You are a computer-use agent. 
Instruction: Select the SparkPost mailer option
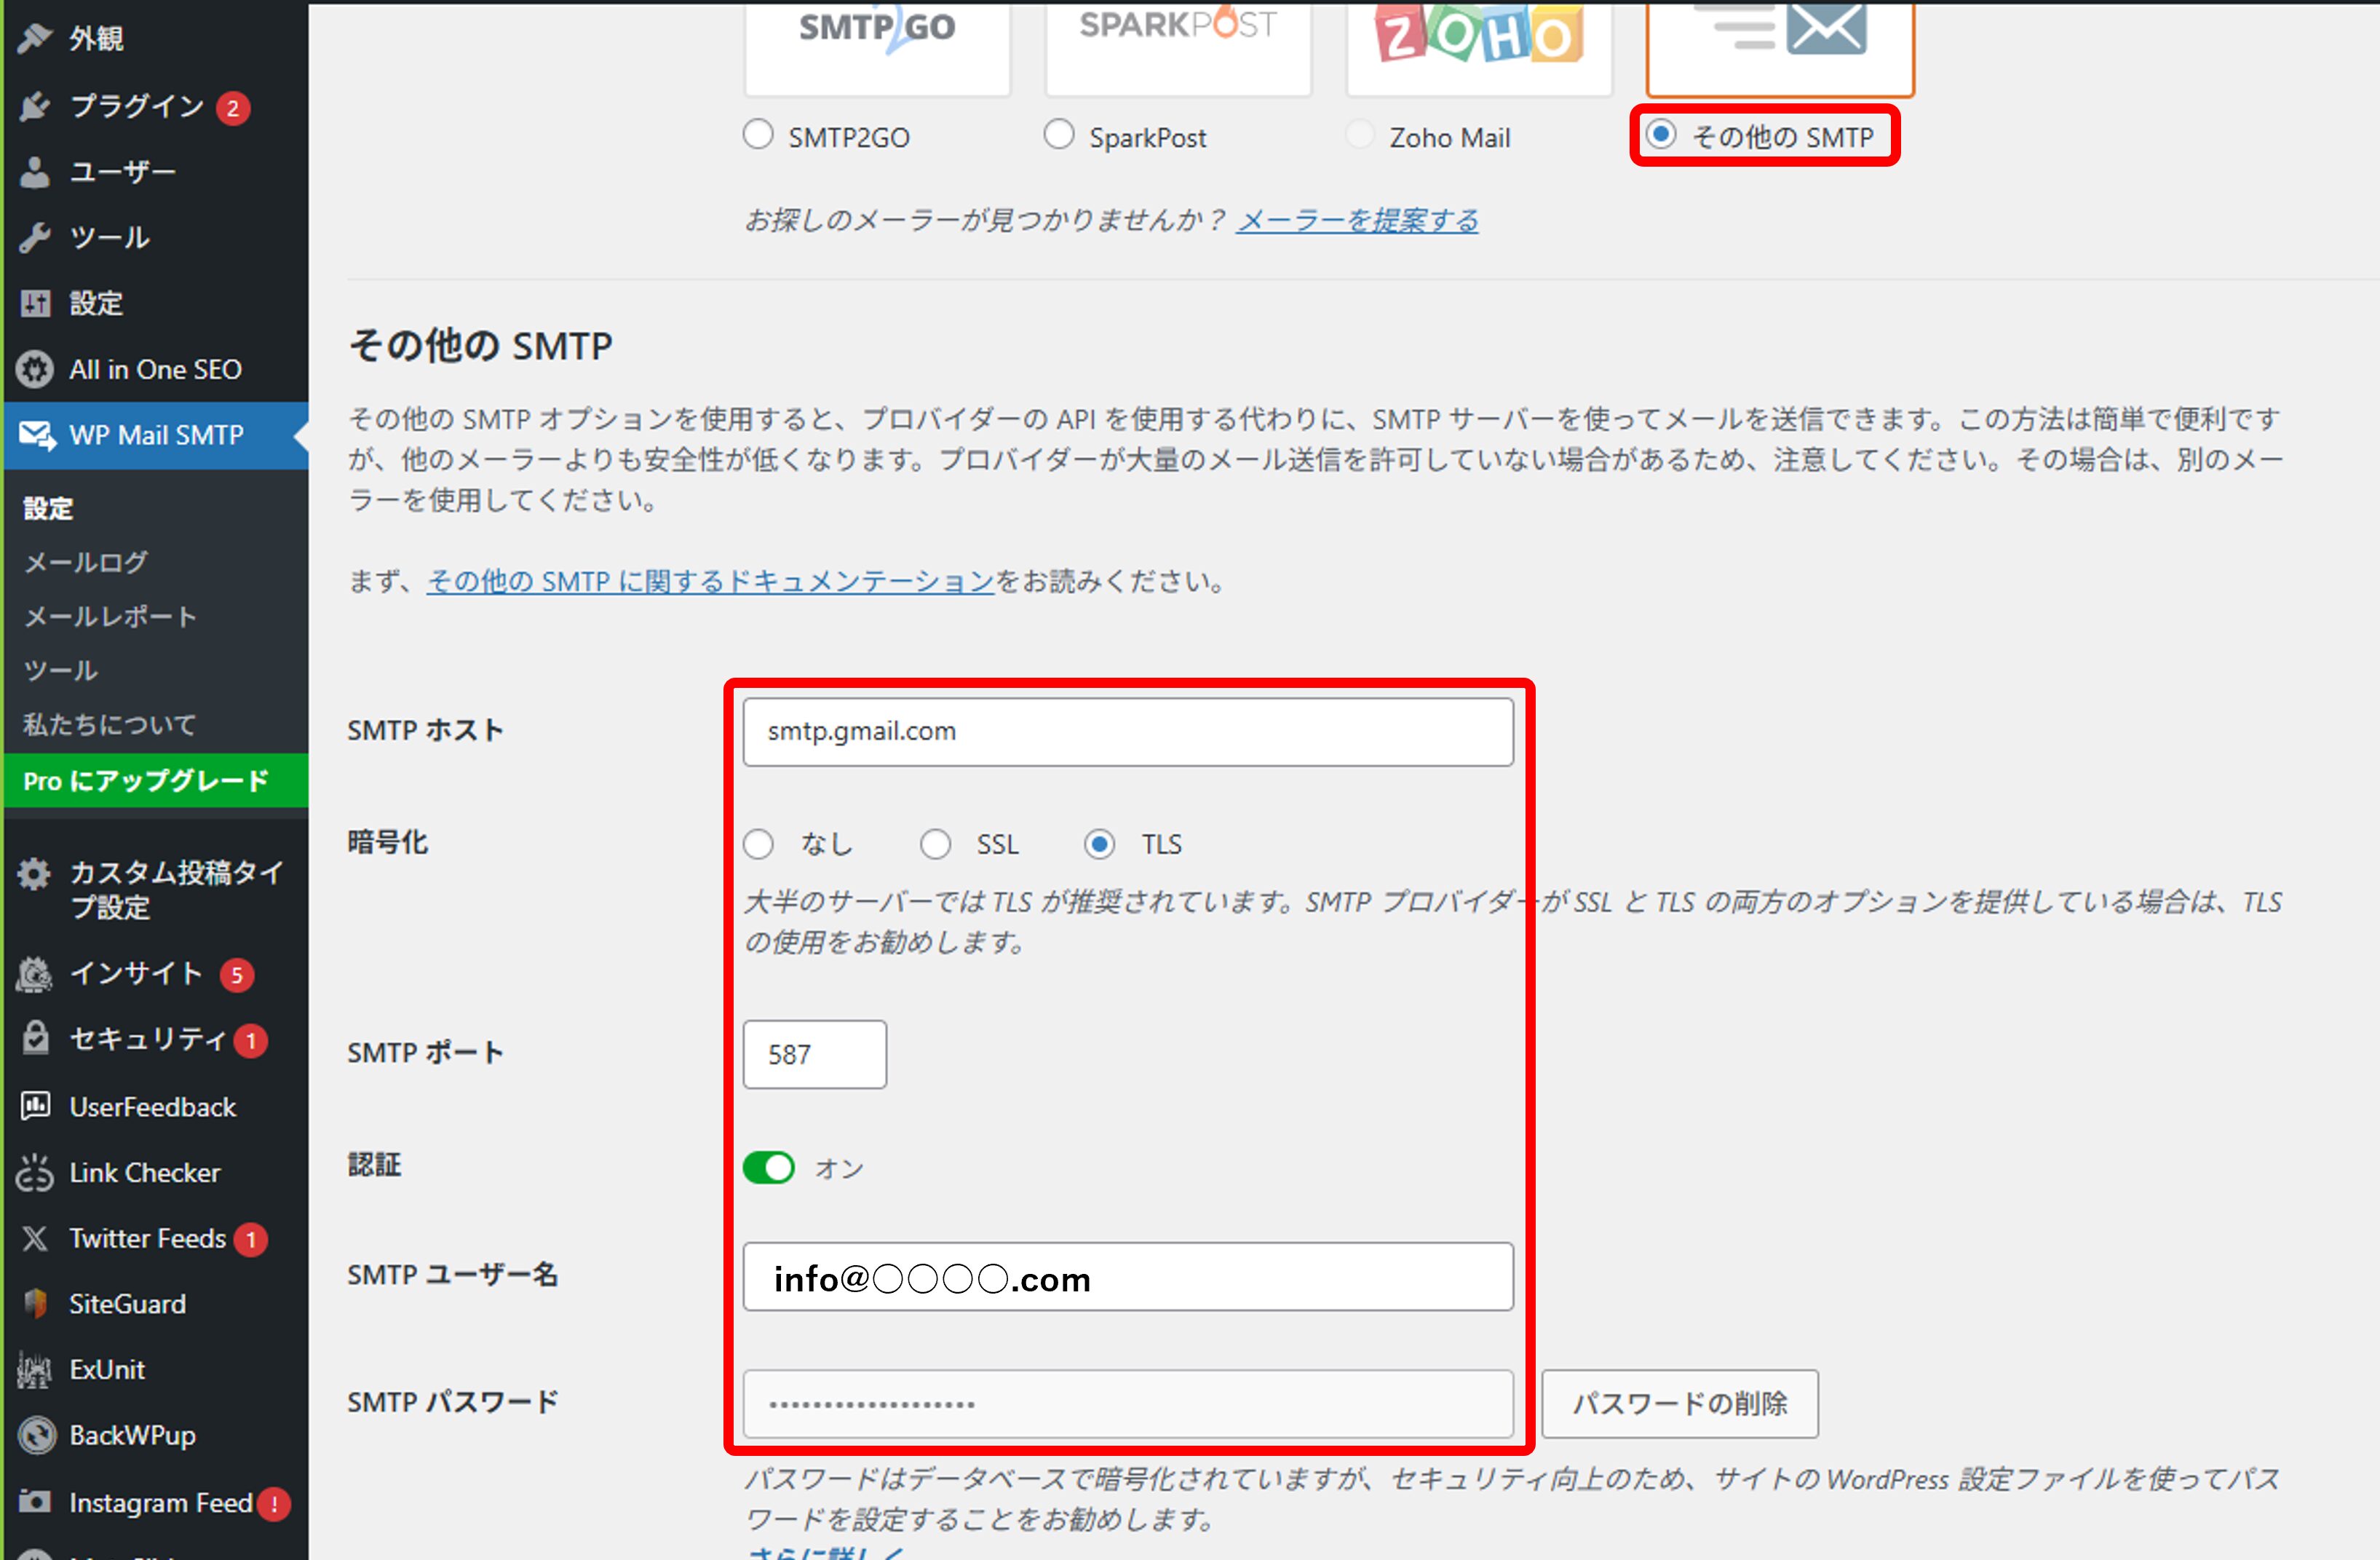click(1059, 135)
